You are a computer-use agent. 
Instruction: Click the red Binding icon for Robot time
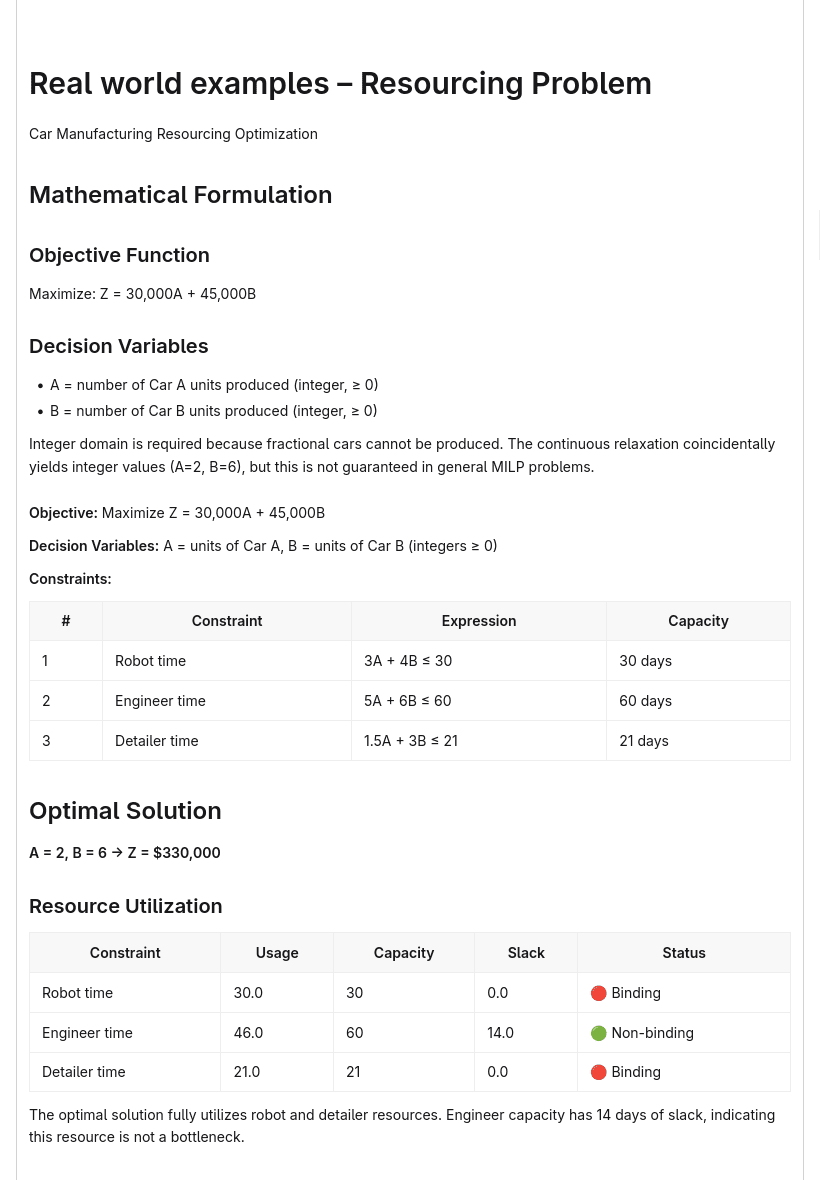click(x=598, y=993)
